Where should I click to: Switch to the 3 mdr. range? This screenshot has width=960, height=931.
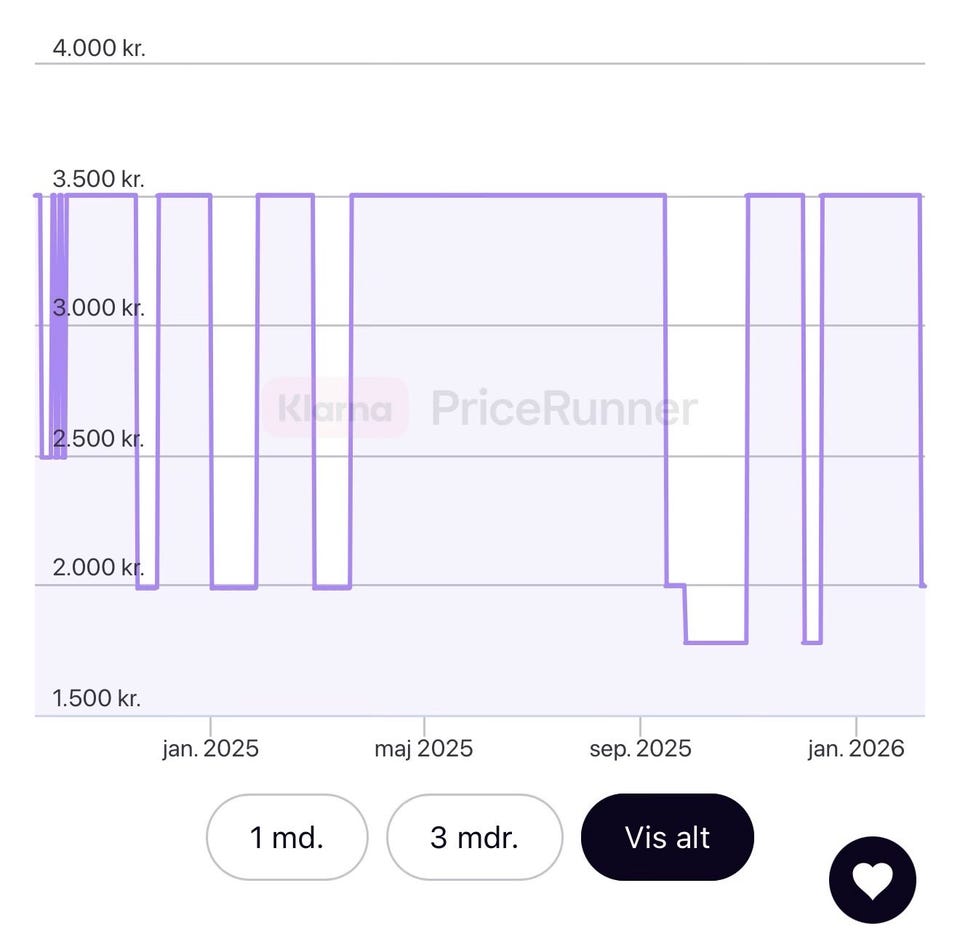pos(474,837)
